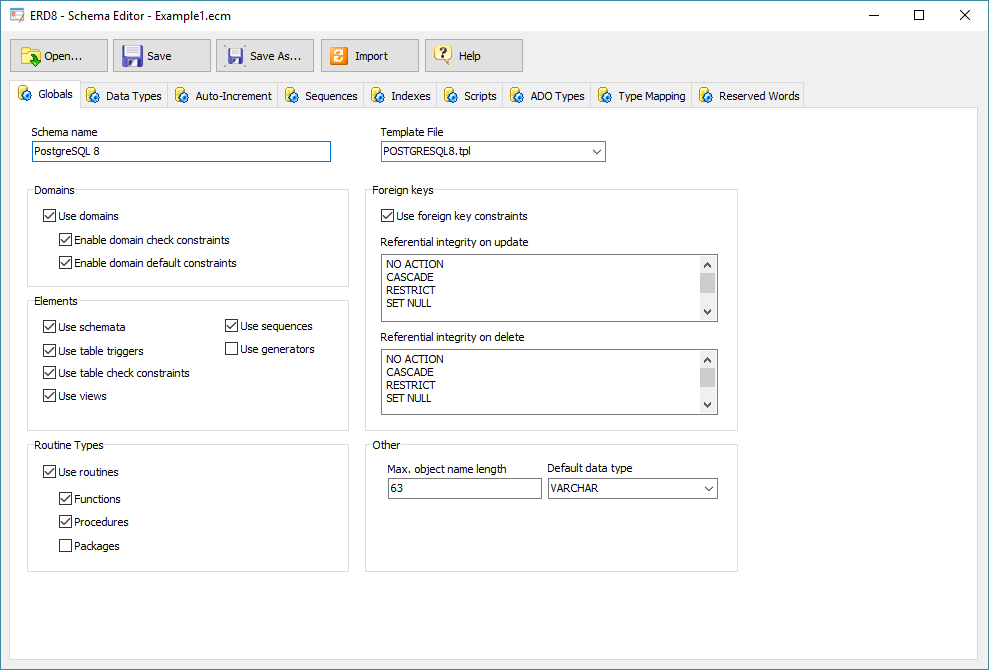Open the Template File dropdown
Image resolution: width=989 pixels, height=670 pixels.
(x=597, y=151)
